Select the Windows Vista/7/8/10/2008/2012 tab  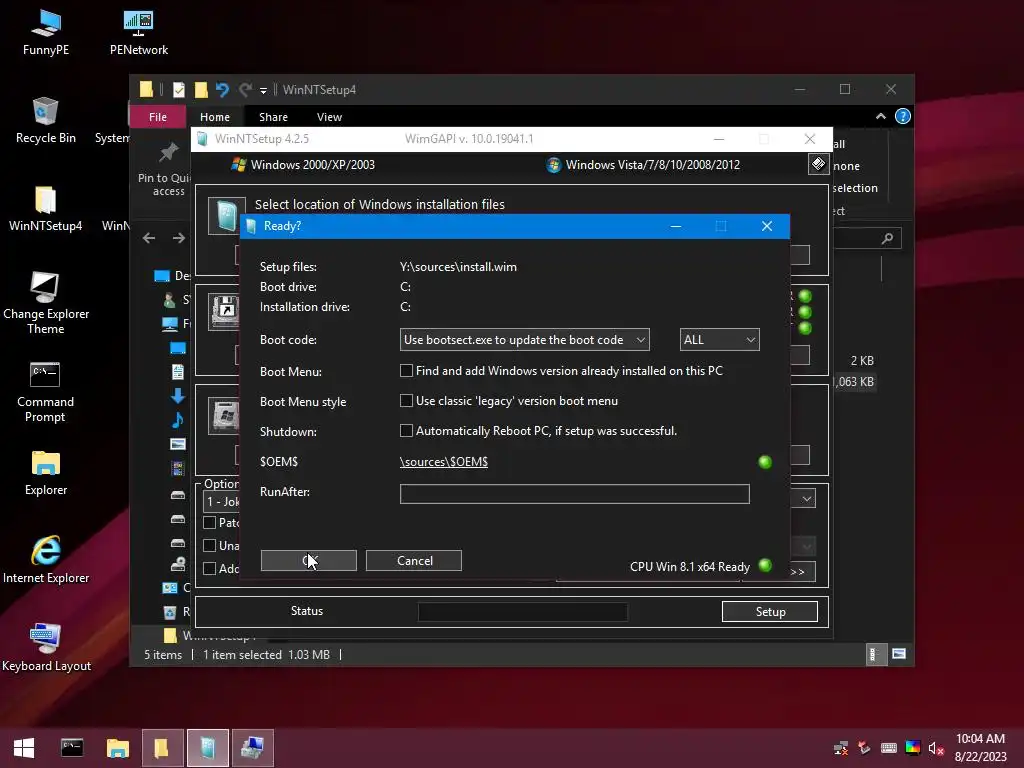click(643, 165)
